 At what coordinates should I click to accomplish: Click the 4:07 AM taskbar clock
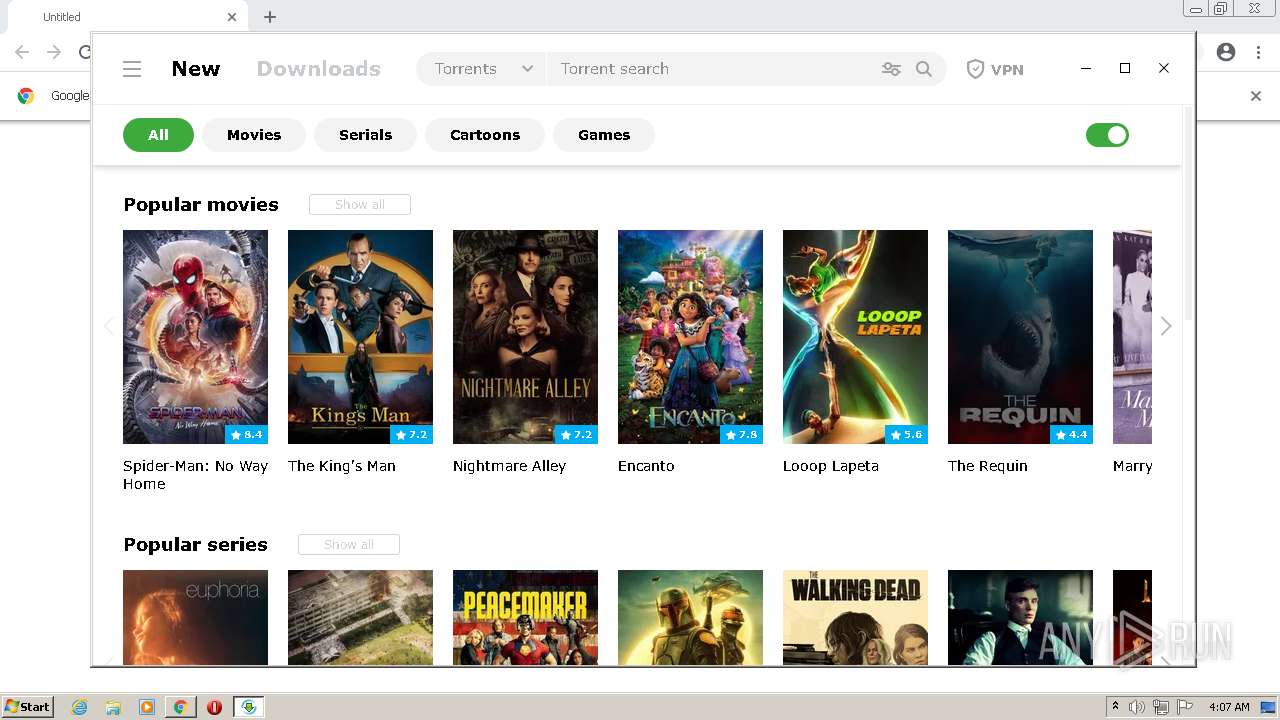pos(1229,707)
